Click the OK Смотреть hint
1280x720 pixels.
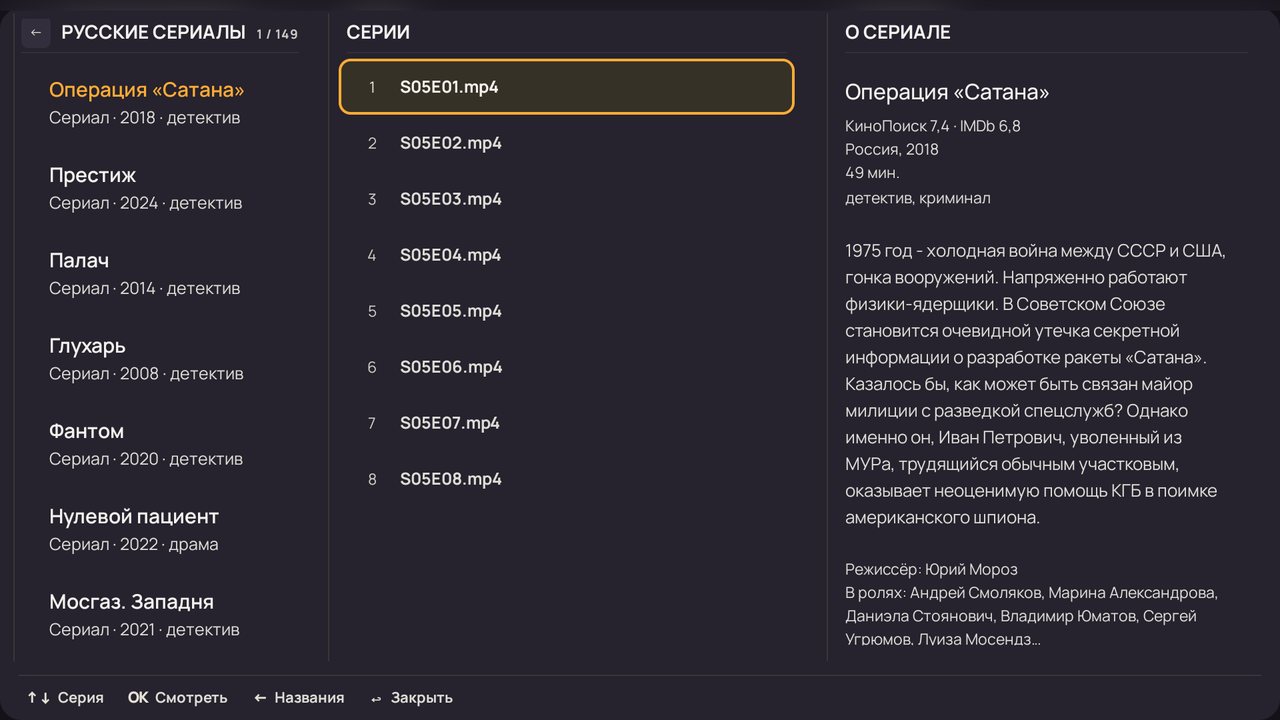coord(177,698)
